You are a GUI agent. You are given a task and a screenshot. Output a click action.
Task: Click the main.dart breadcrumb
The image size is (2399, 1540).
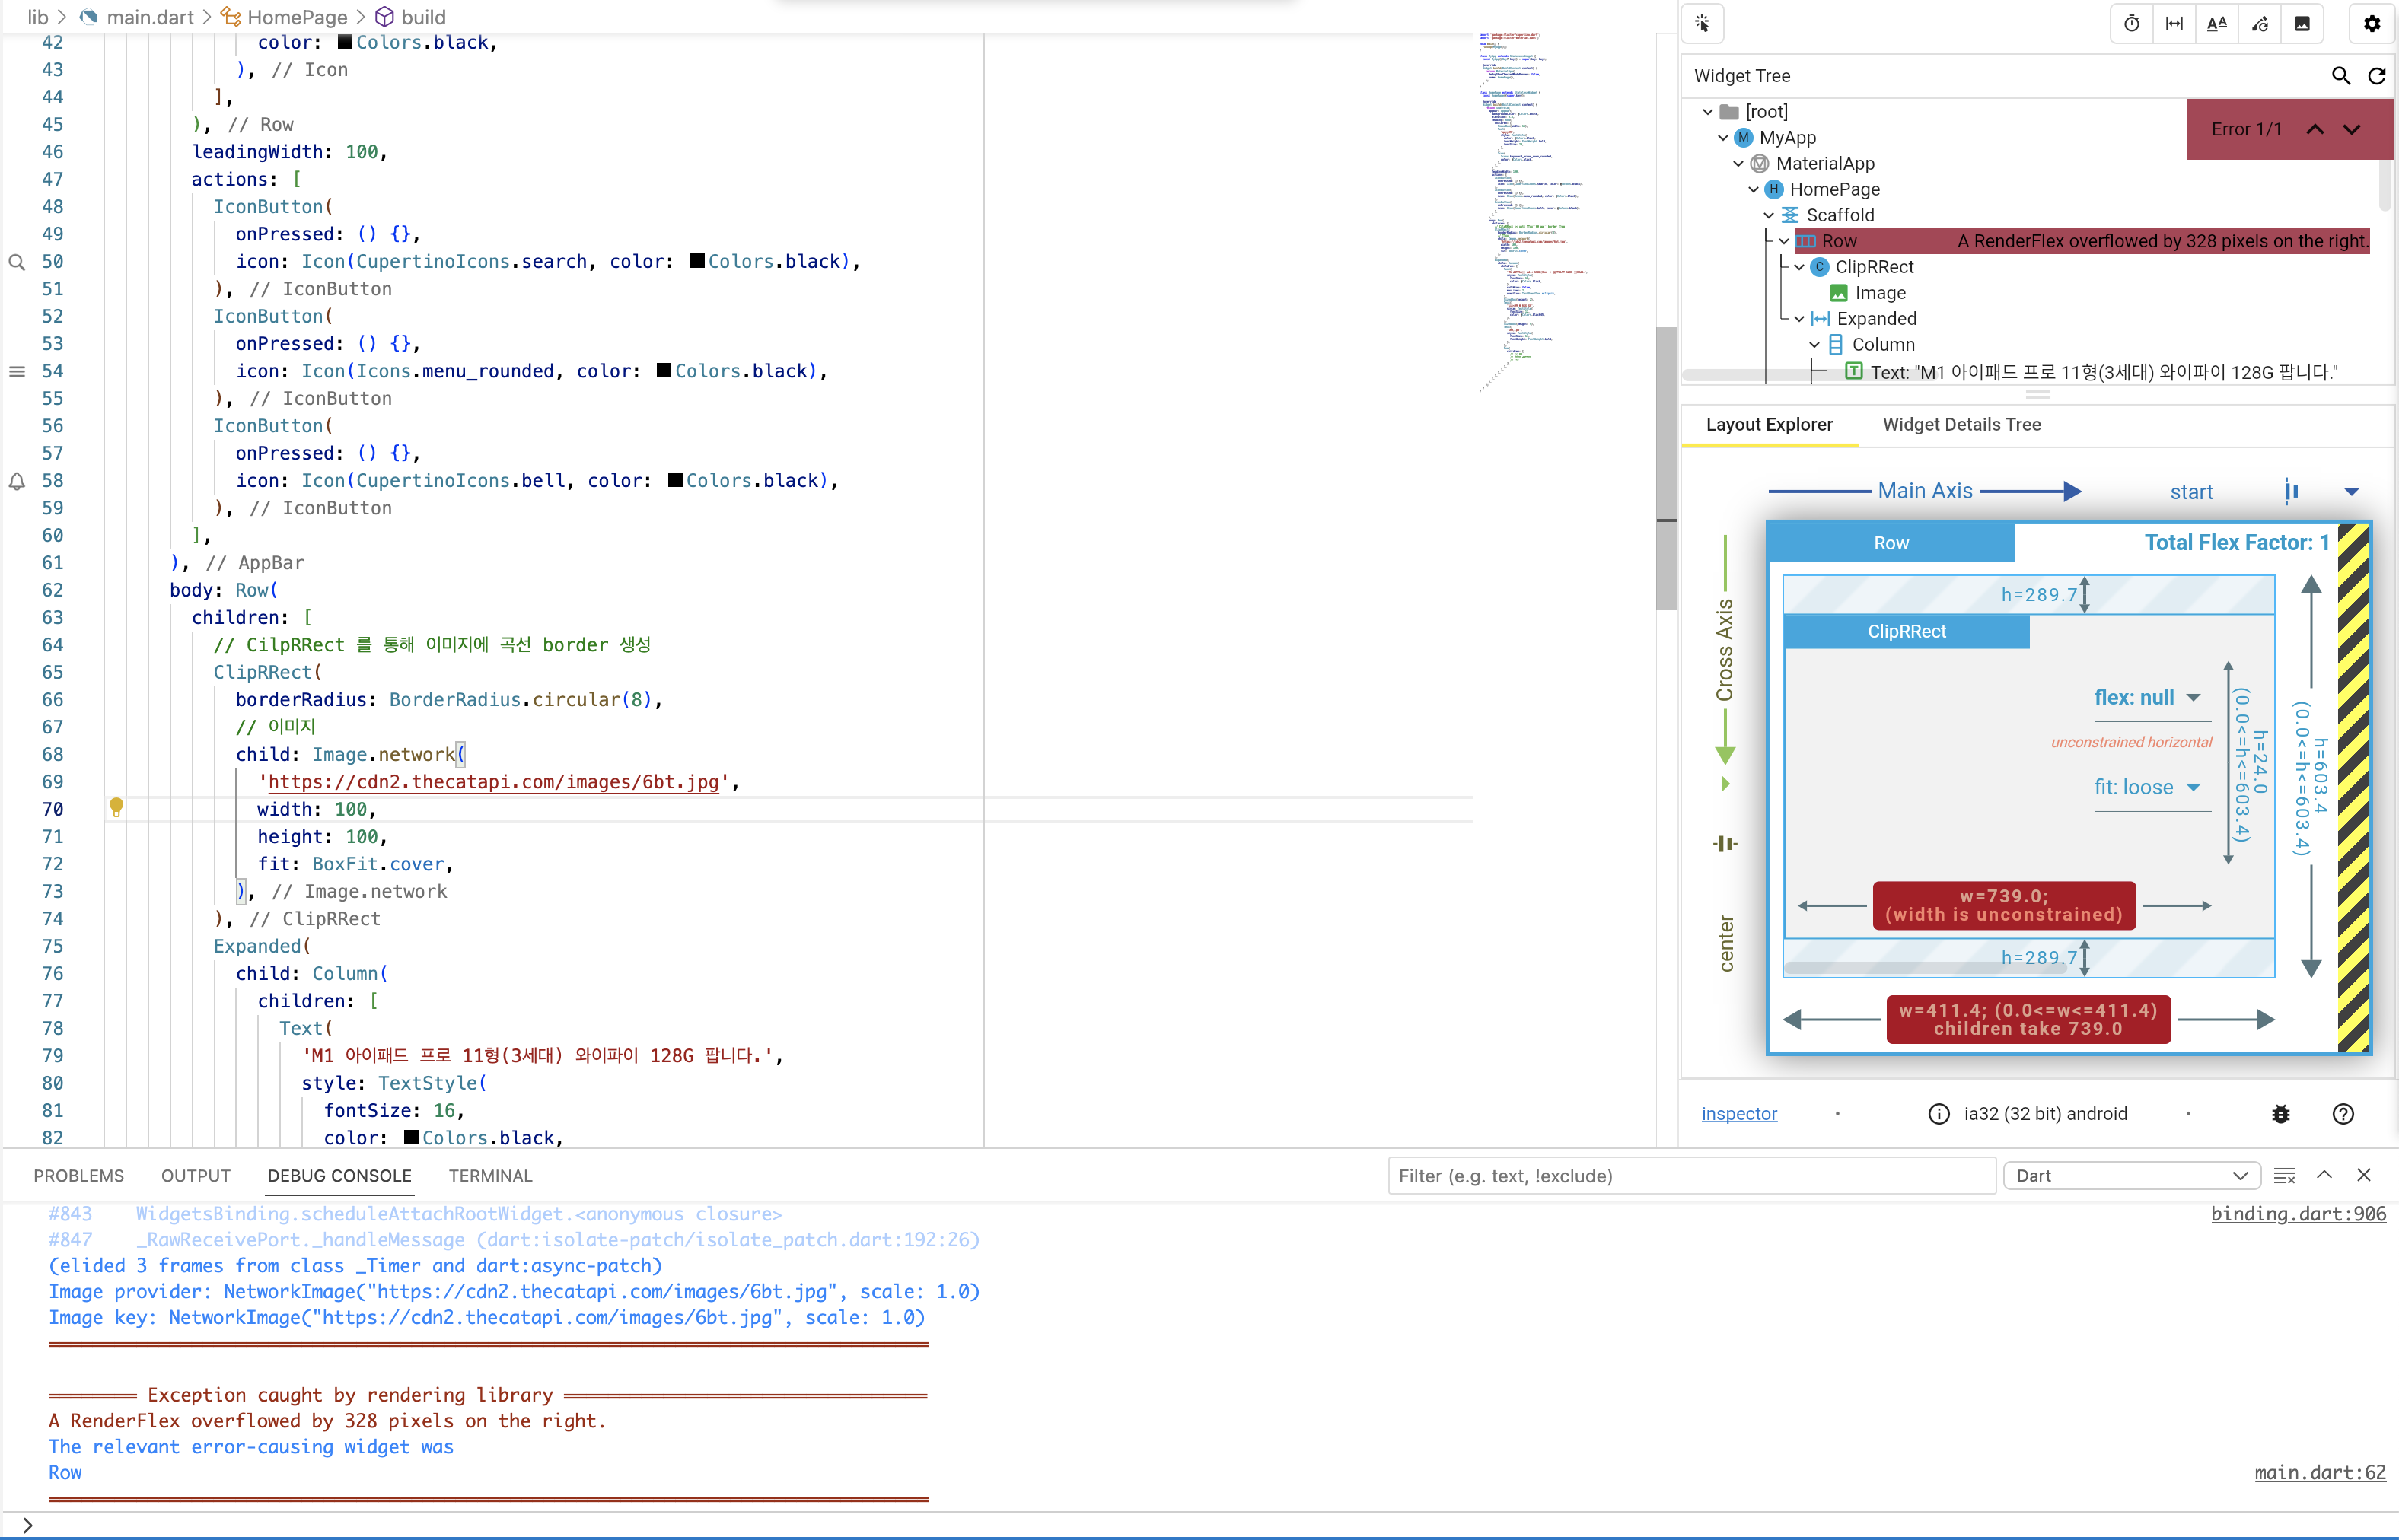[x=150, y=17]
